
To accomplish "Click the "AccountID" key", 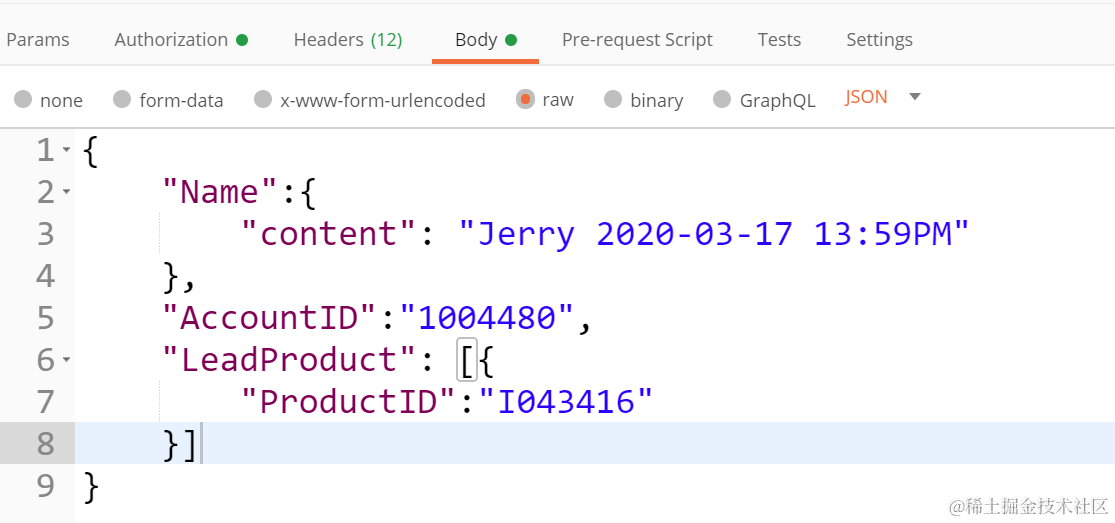I will point(270,317).
